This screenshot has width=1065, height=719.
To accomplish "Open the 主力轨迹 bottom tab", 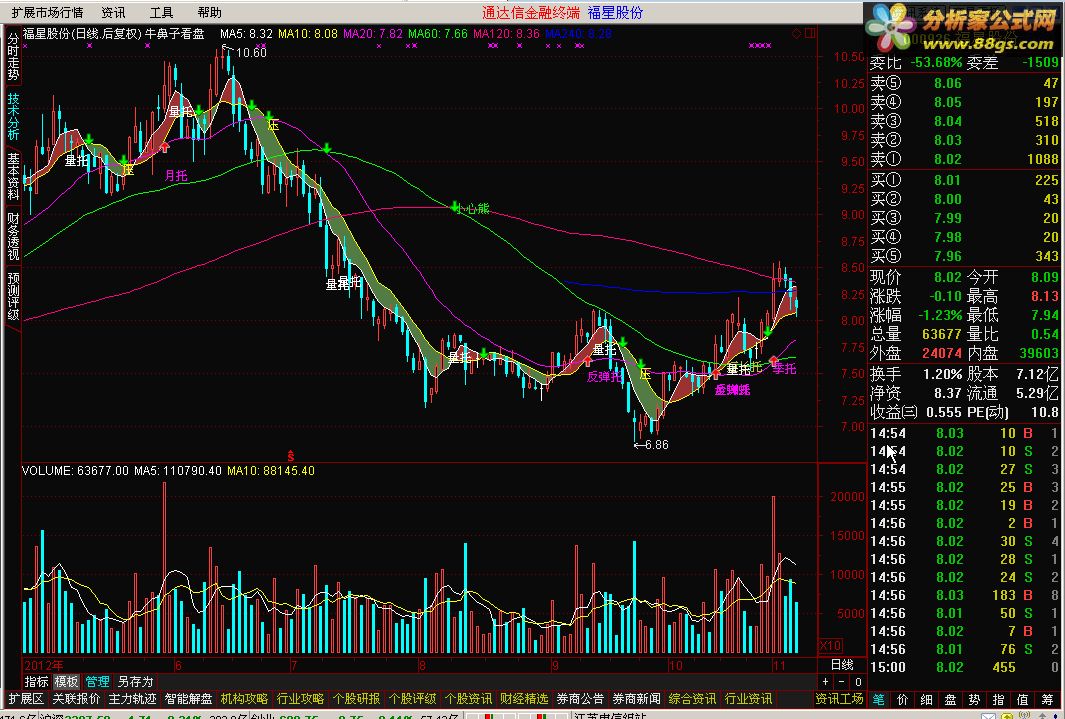I will (132, 699).
